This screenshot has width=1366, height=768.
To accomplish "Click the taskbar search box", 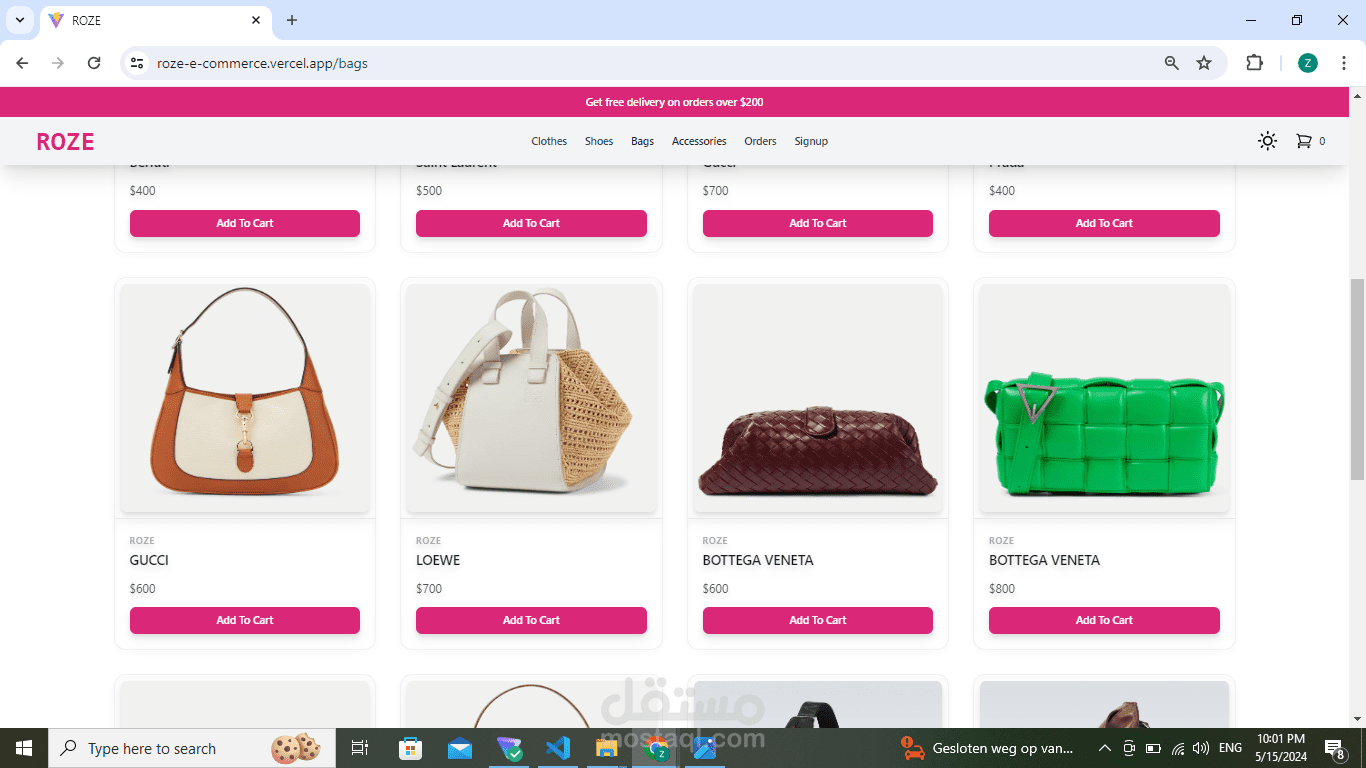I will coord(193,748).
